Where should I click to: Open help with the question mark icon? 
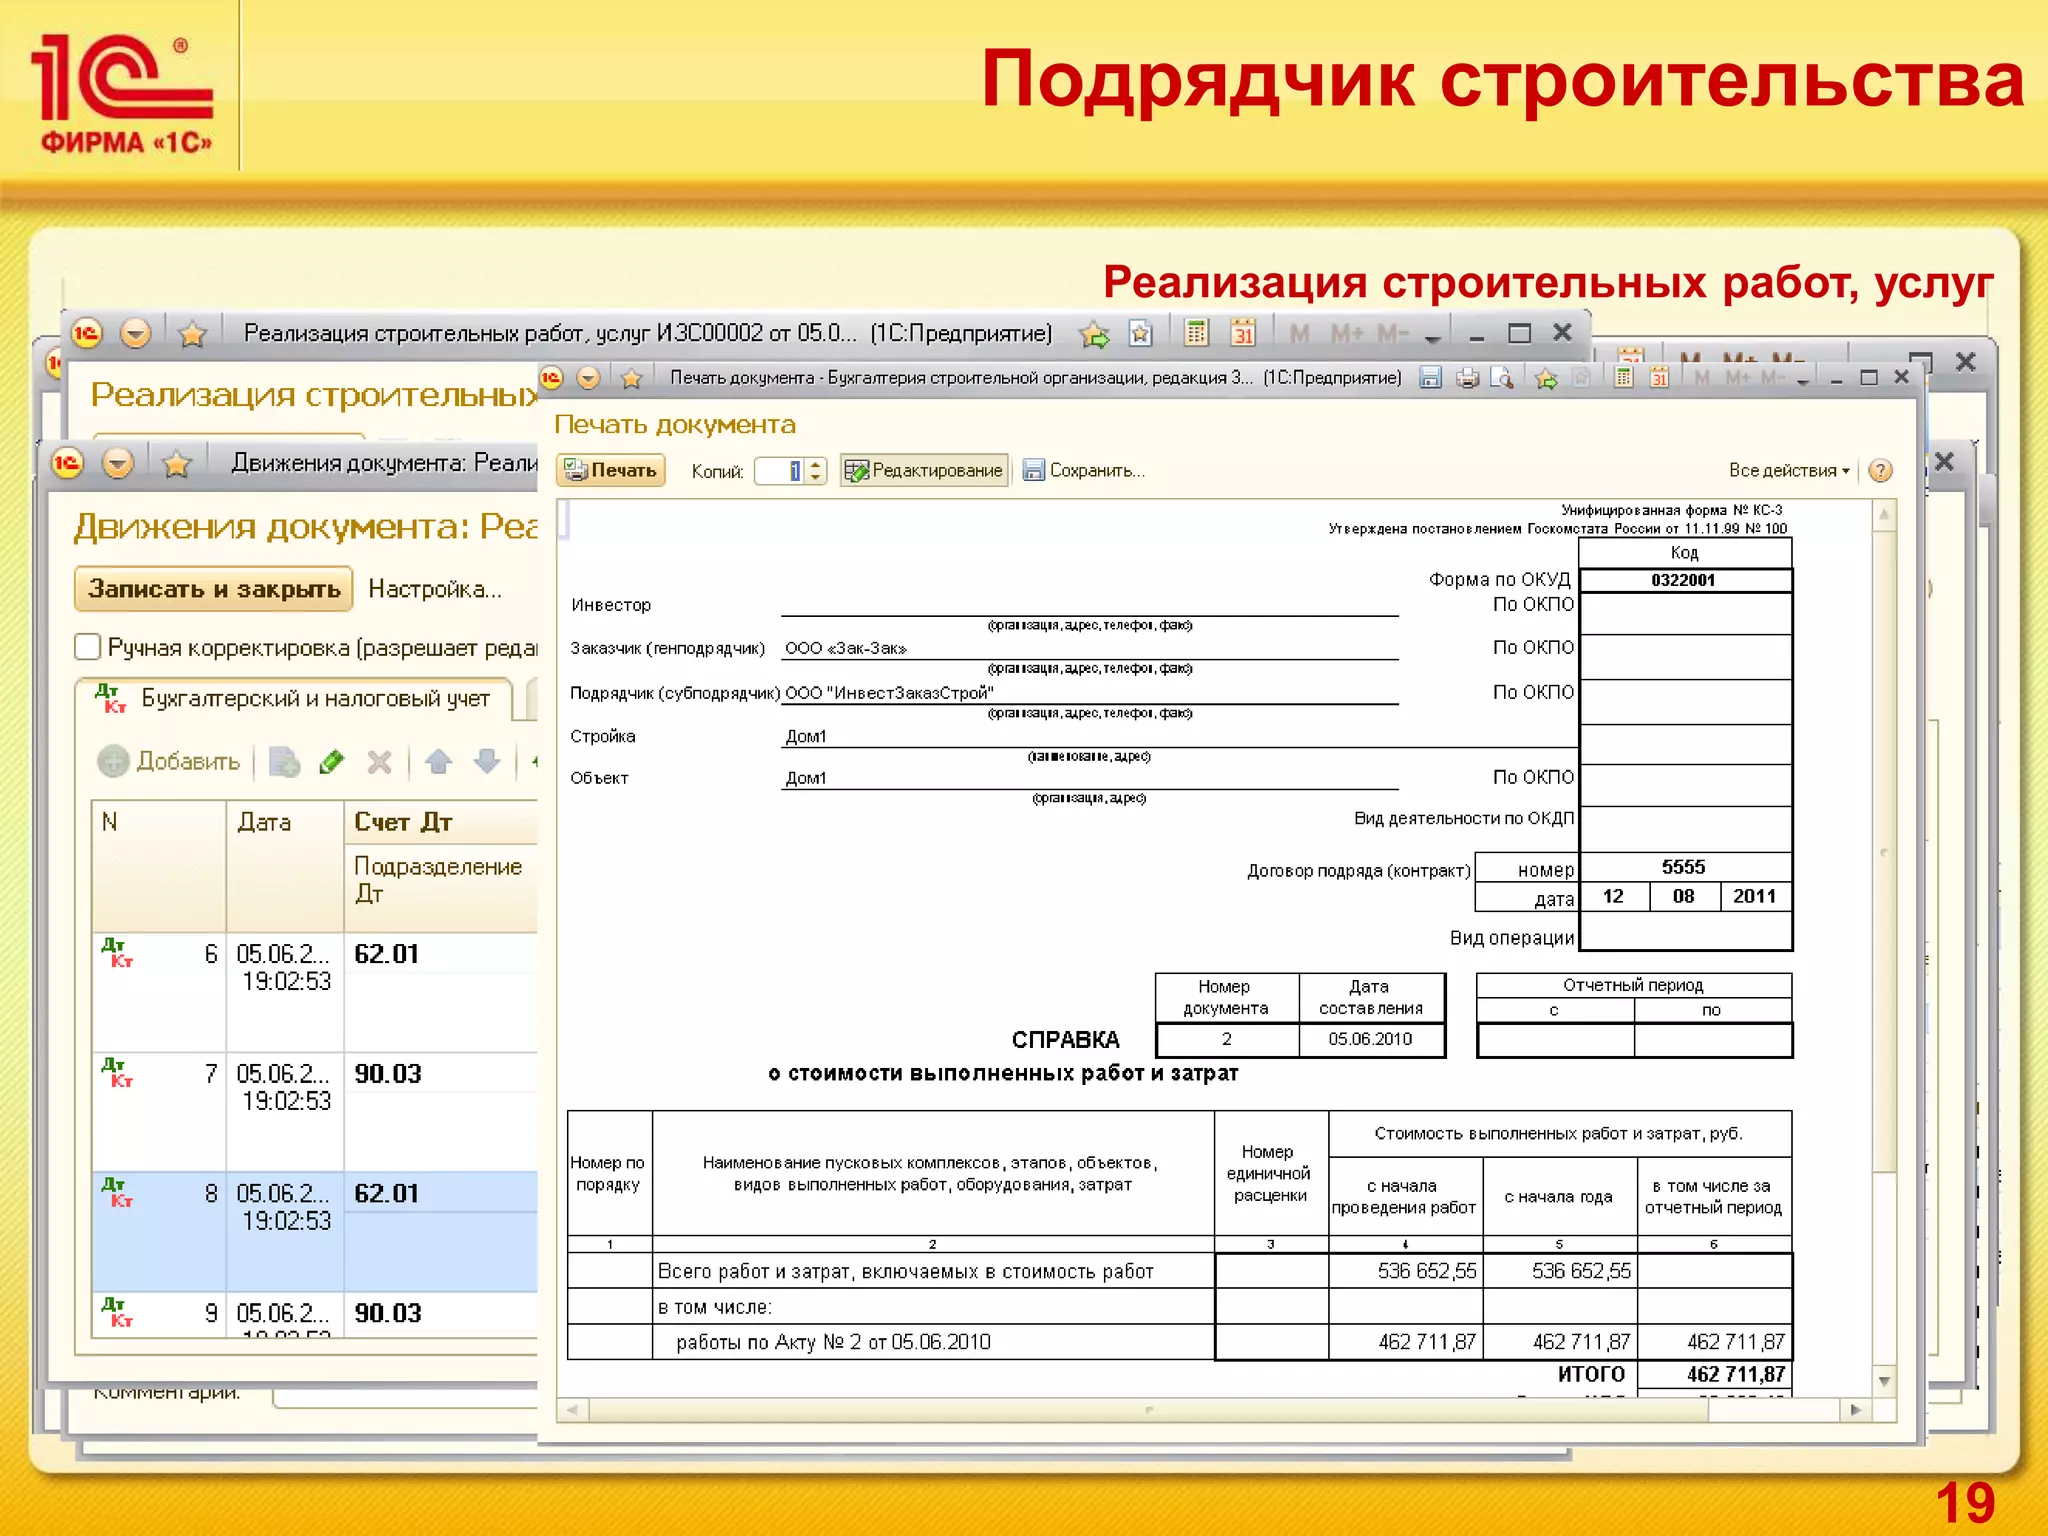pyautogui.click(x=1880, y=470)
